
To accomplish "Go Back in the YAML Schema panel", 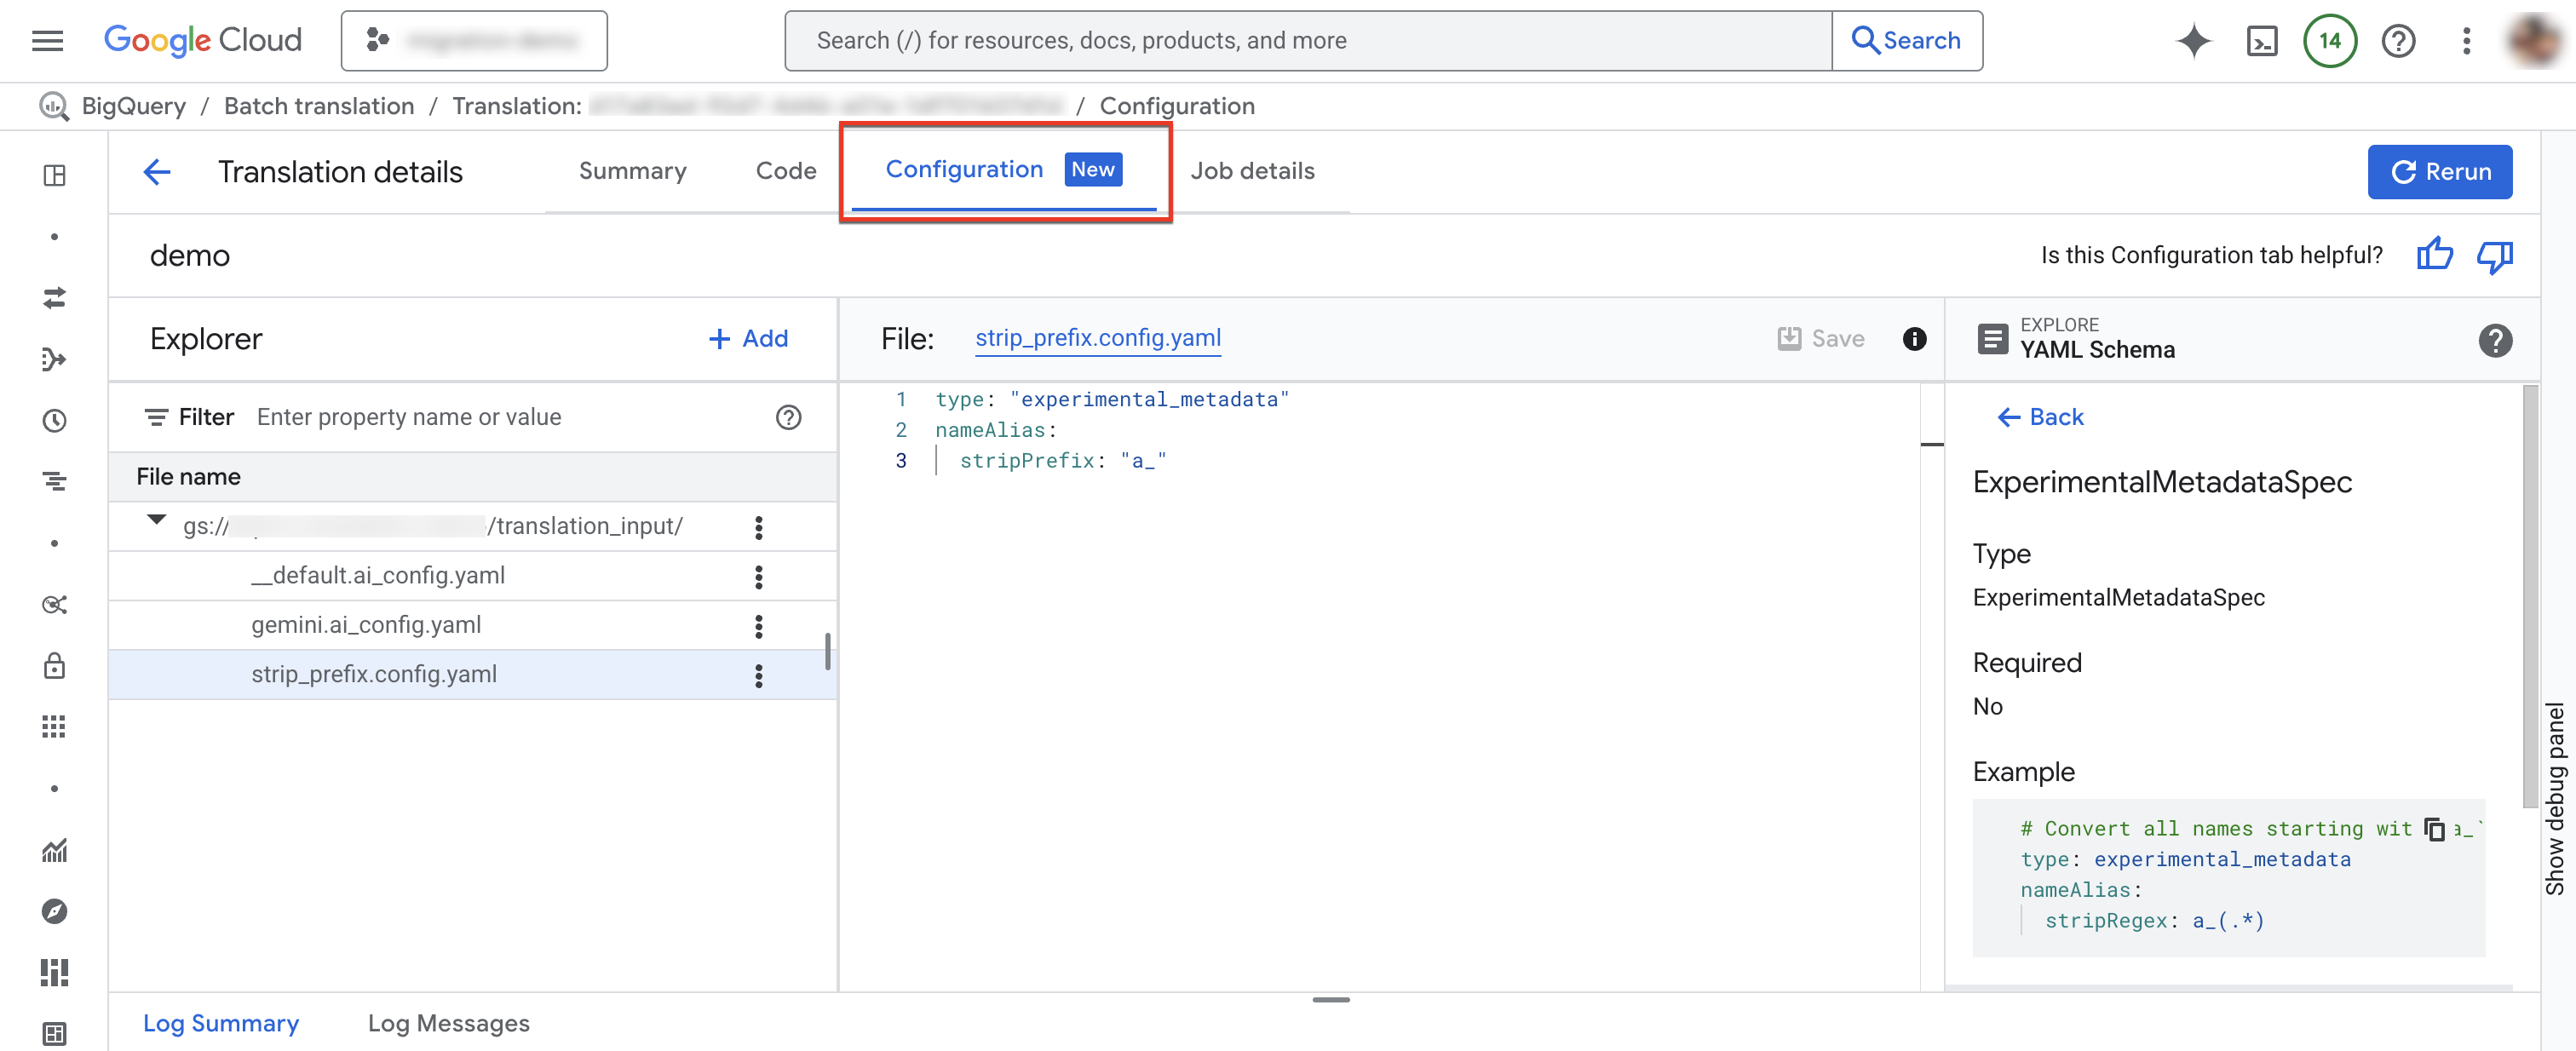I will (x=2040, y=417).
